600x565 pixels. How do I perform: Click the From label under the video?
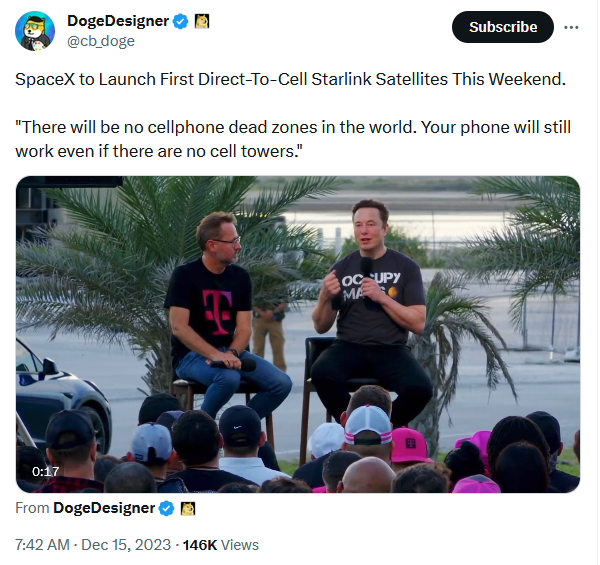[x=32, y=508]
